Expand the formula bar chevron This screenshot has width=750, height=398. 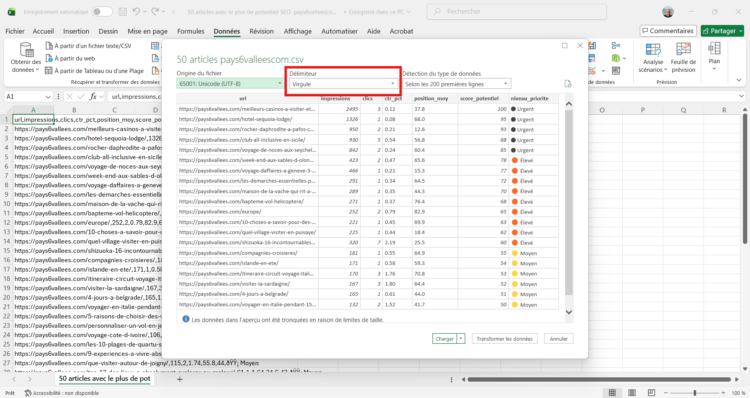tap(741, 97)
